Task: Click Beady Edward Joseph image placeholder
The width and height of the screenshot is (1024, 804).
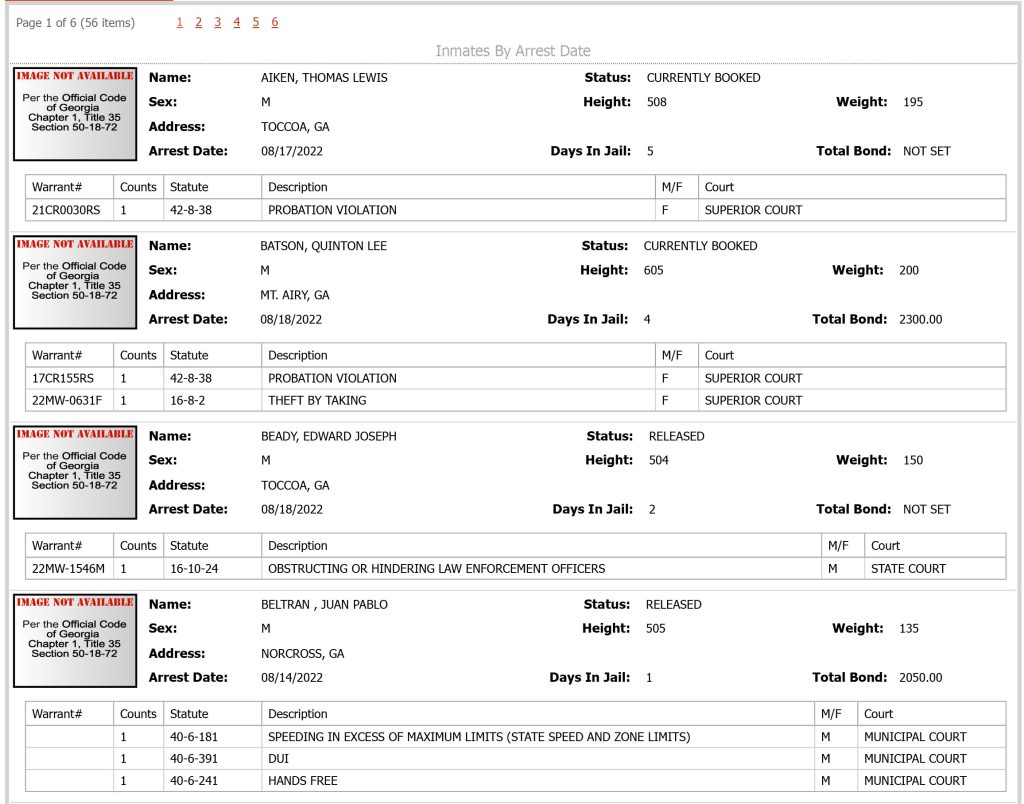Action: click(x=75, y=472)
